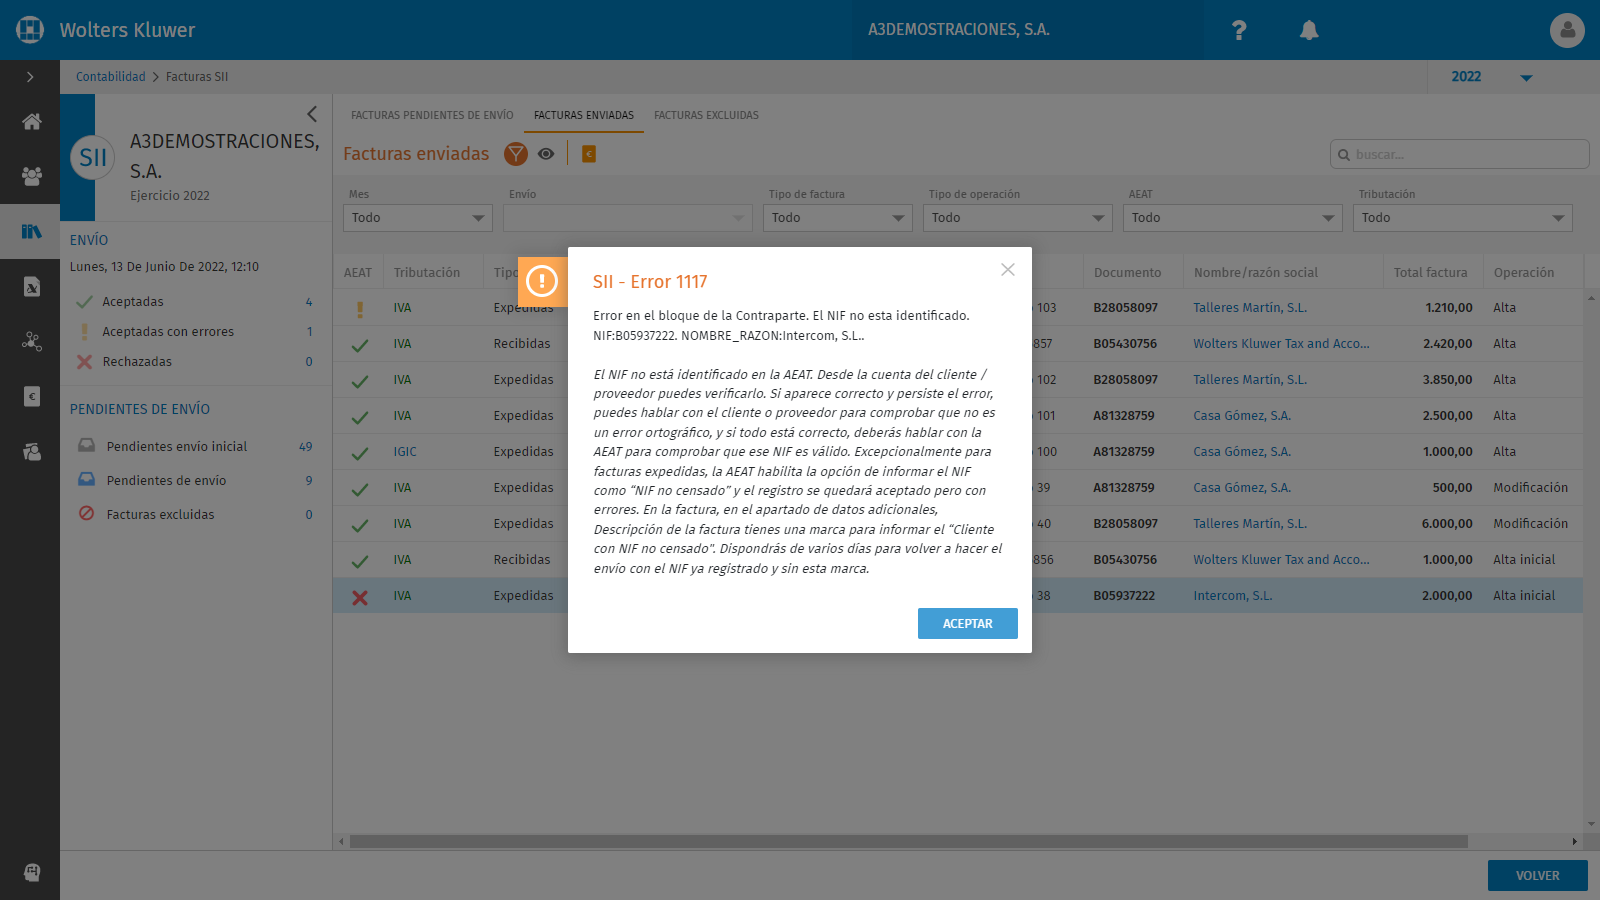Open the user profile avatar
1600x900 pixels.
coord(1567,30)
